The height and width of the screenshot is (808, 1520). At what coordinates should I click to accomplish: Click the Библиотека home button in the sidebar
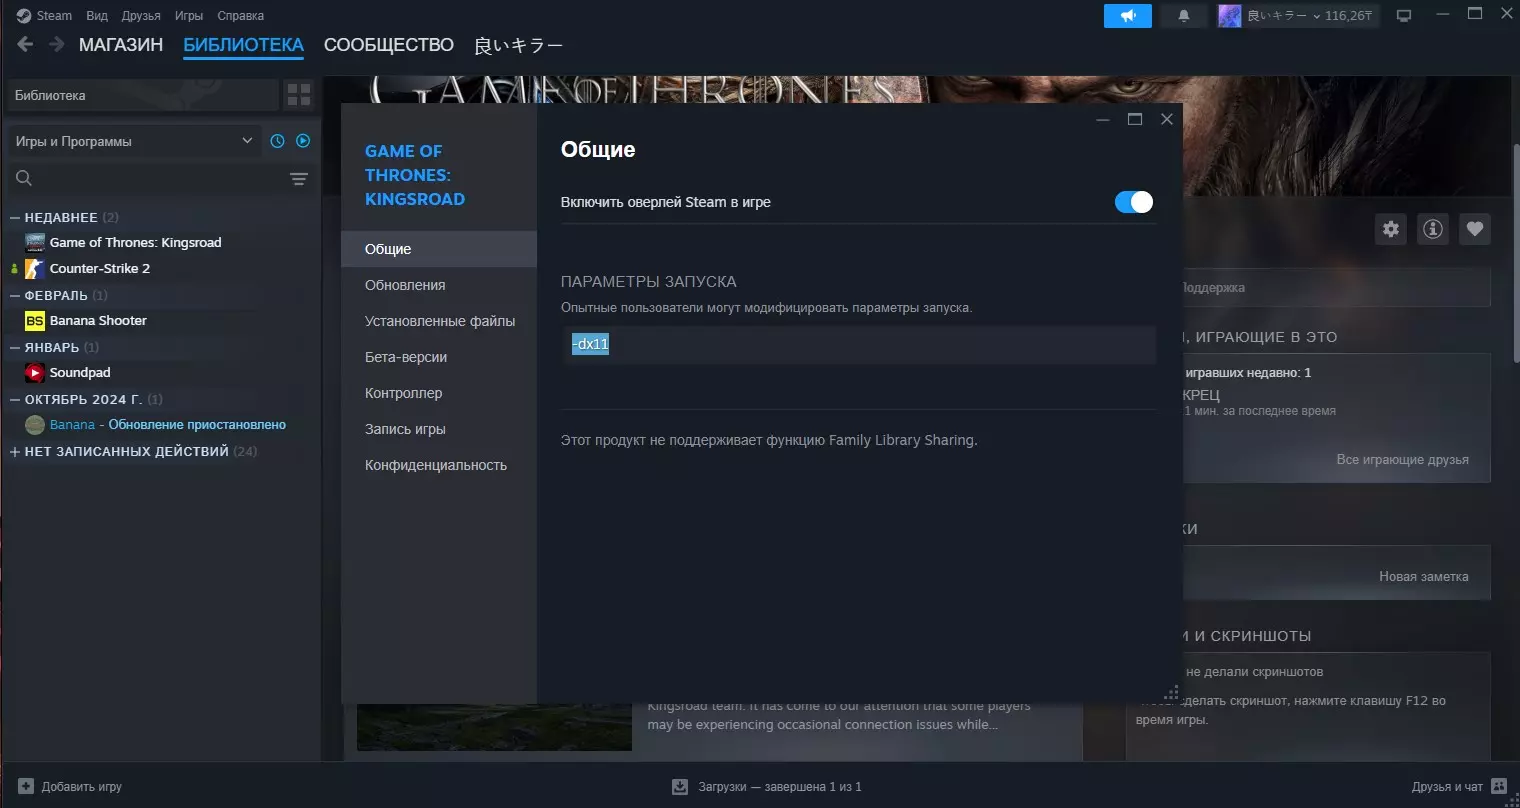tap(142, 95)
